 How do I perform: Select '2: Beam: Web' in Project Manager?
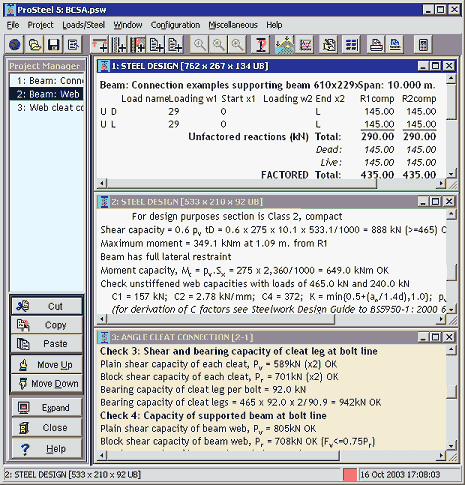pyautogui.click(x=47, y=94)
